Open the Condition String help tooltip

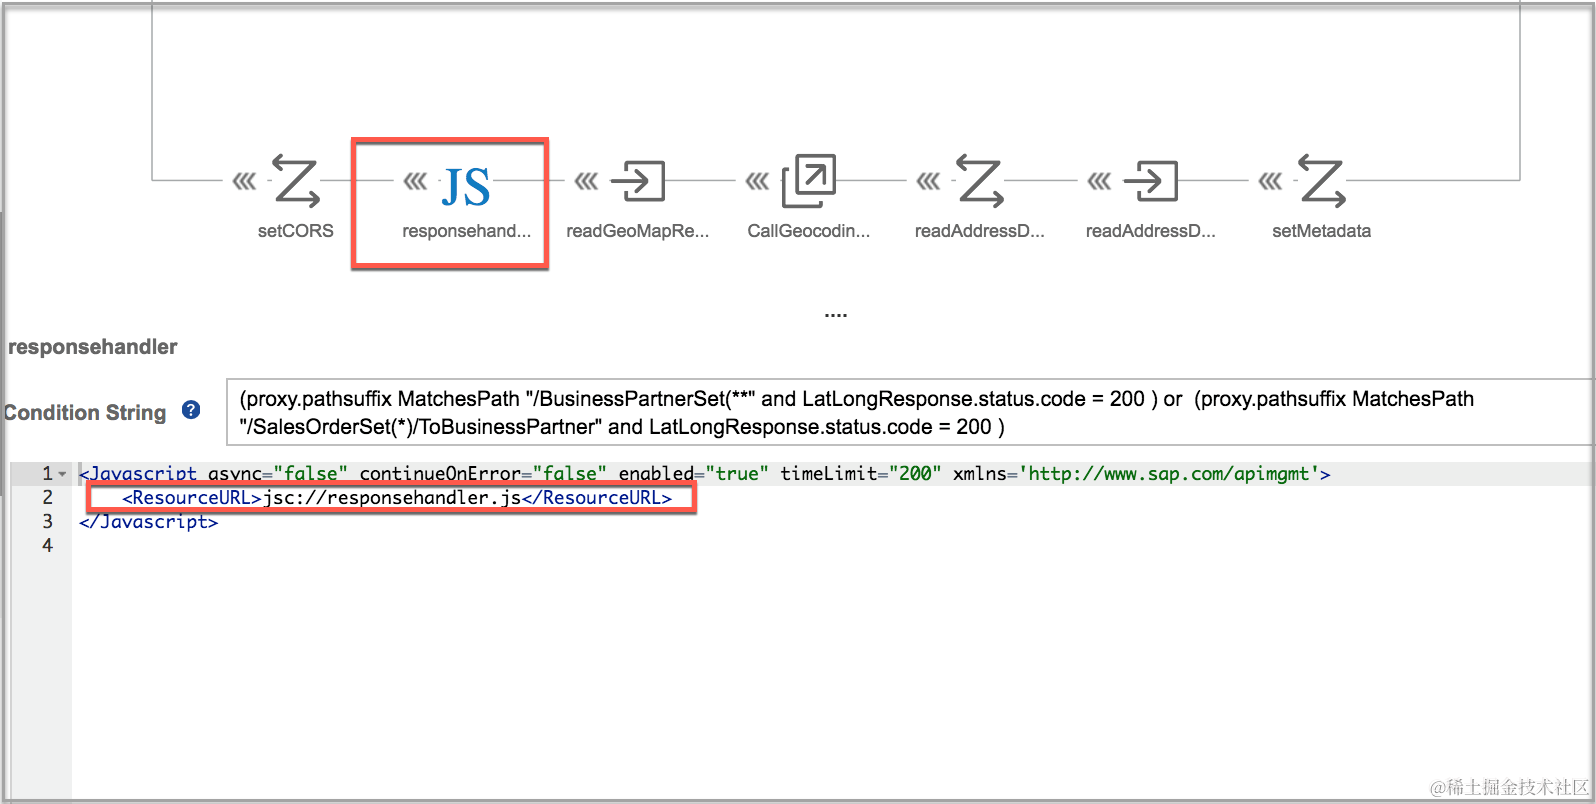[x=191, y=410]
